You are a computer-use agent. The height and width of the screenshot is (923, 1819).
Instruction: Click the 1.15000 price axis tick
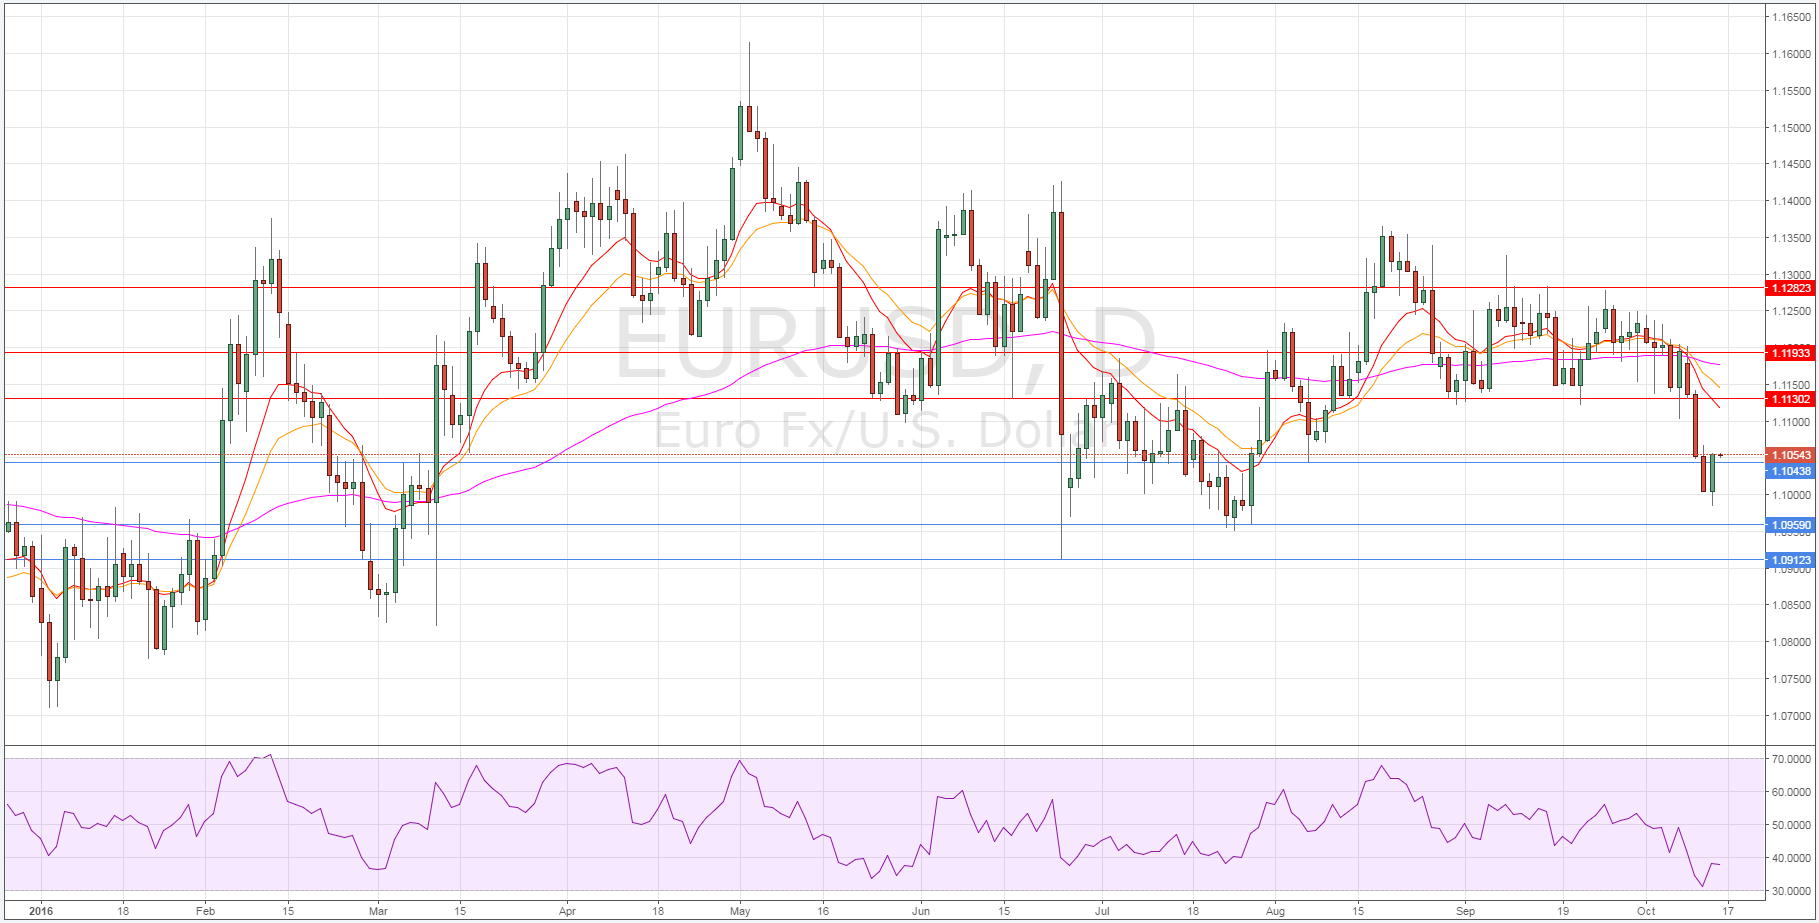[x=1791, y=128]
